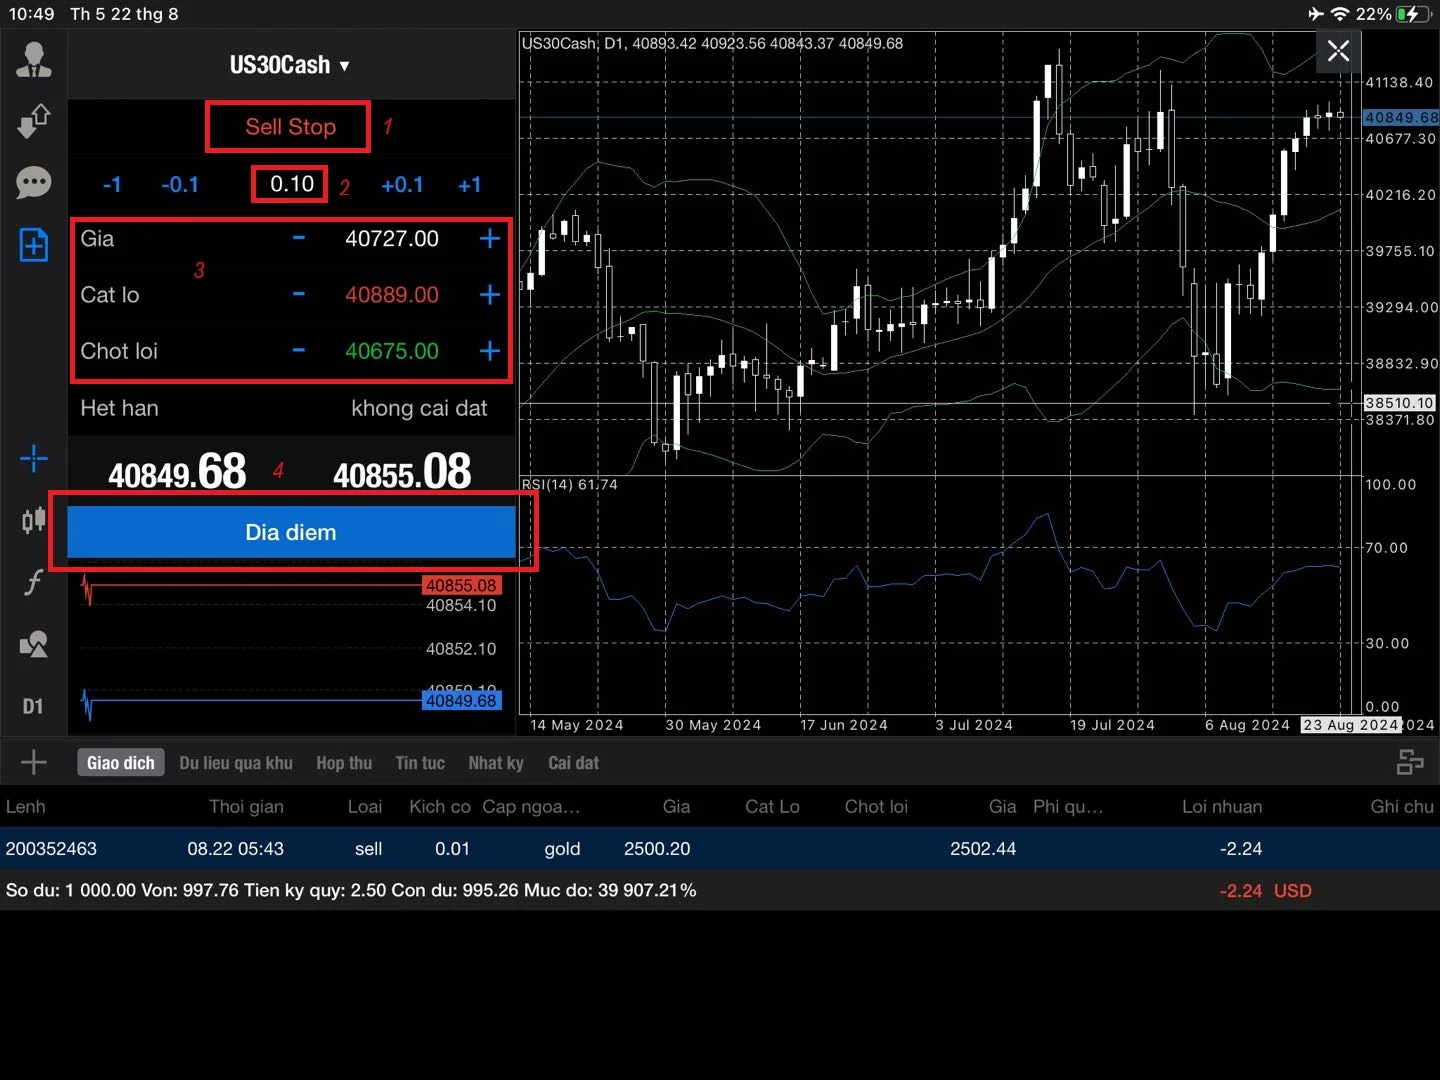The image size is (1440, 1080).
Task: Decrease Gia price with minus
Action: click(298, 238)
